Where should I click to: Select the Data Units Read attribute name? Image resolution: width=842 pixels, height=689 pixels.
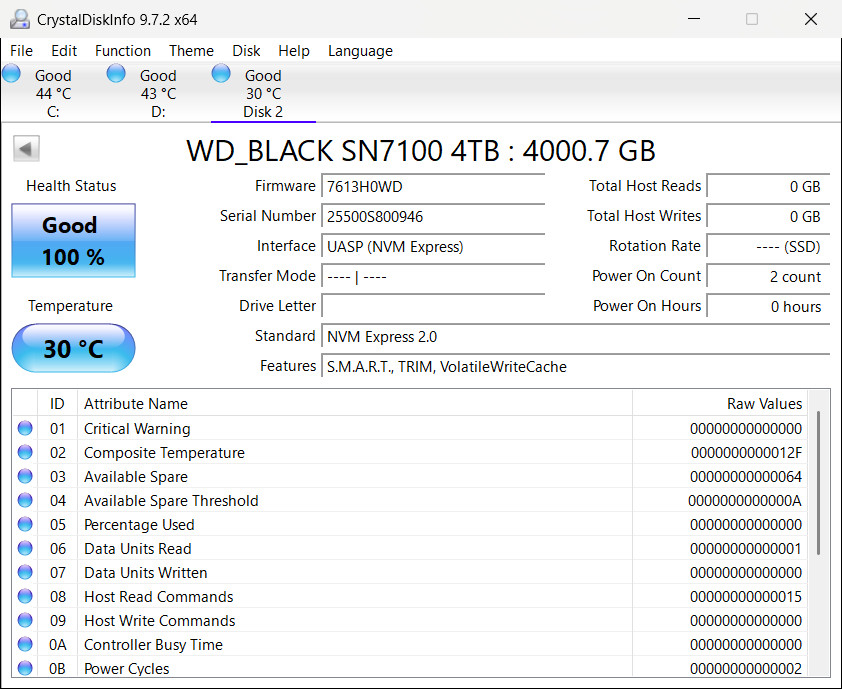coord(137,549)
